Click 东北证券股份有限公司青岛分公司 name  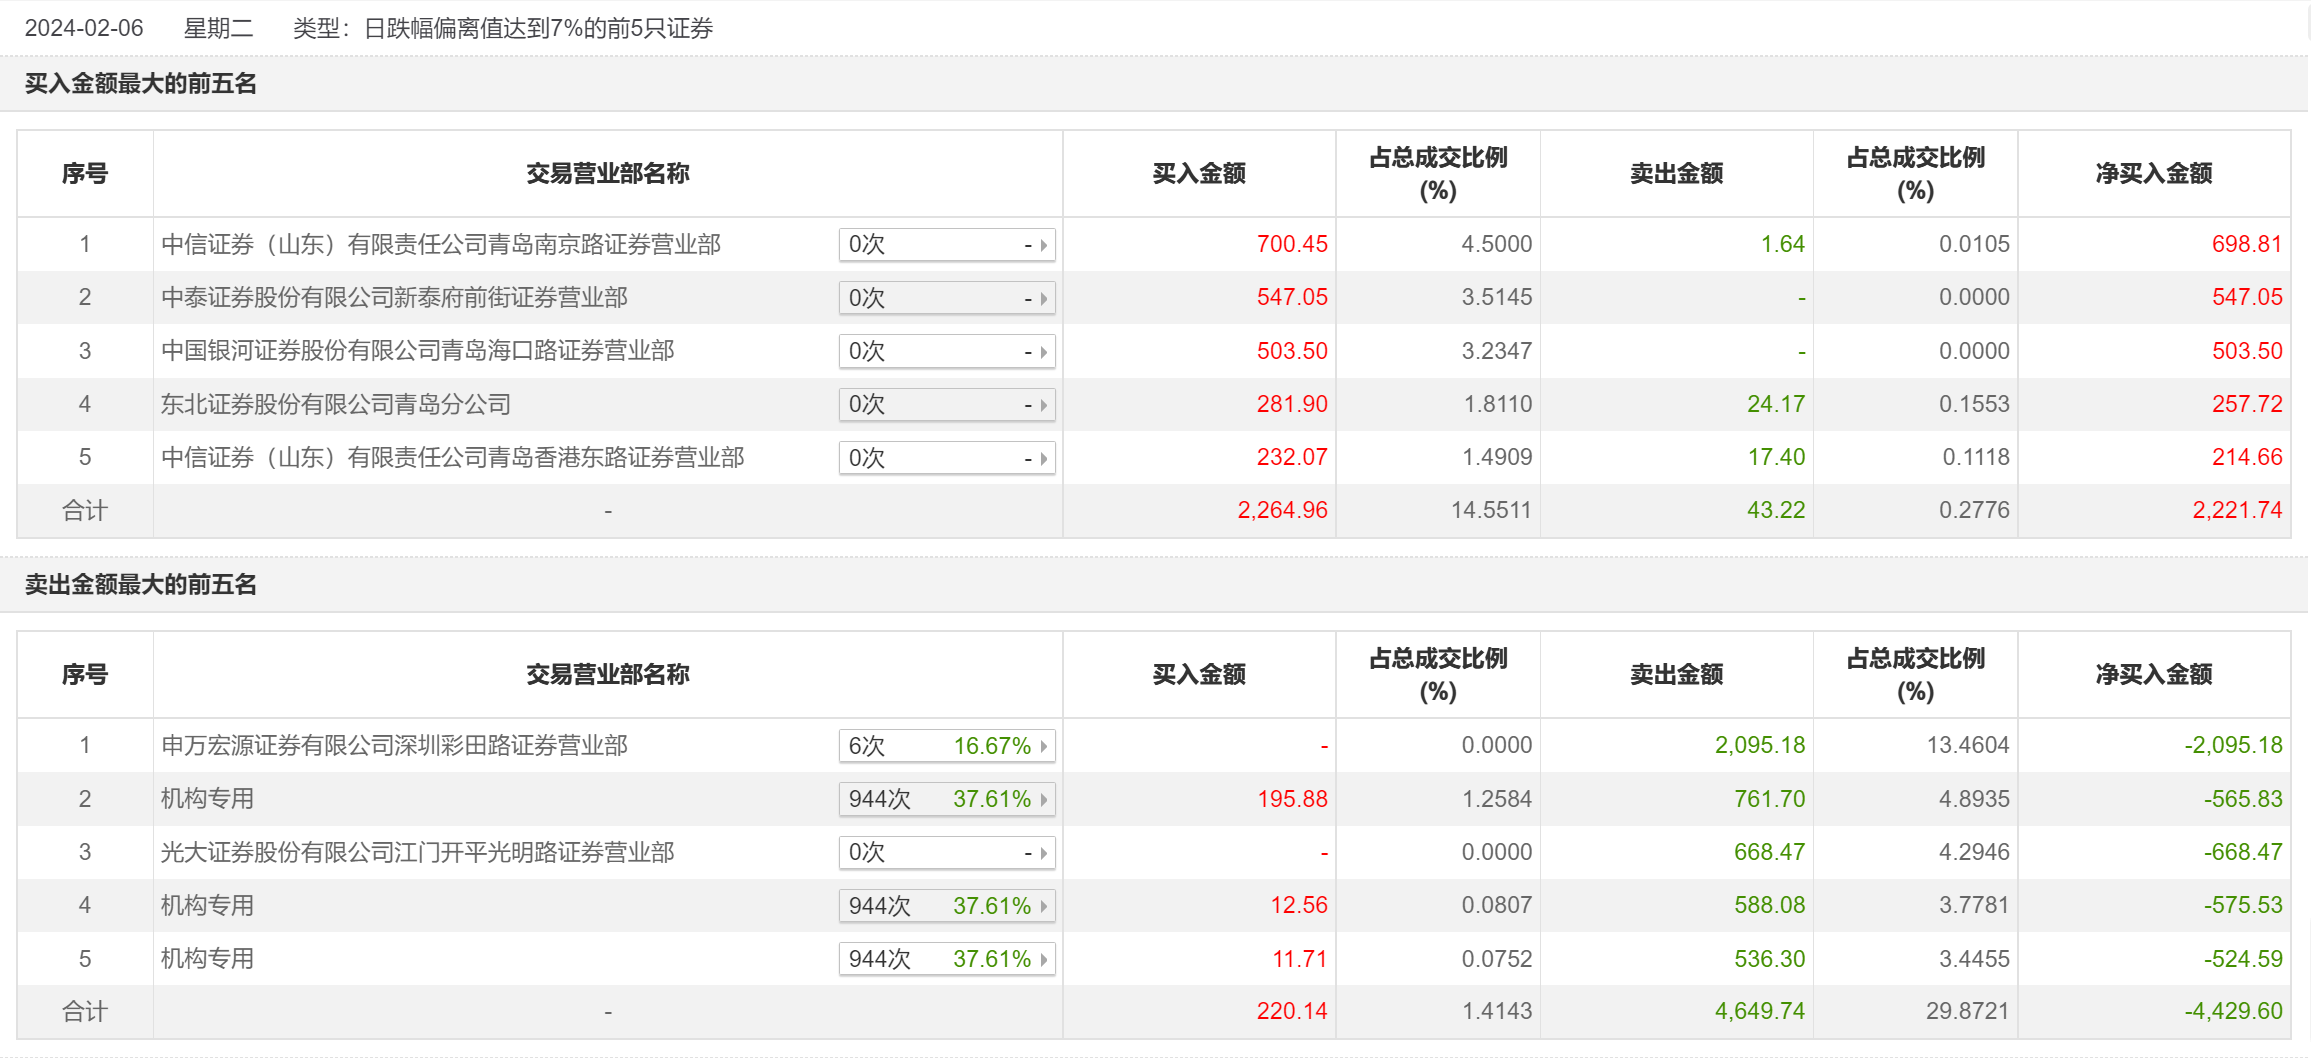tap(336, 405)
